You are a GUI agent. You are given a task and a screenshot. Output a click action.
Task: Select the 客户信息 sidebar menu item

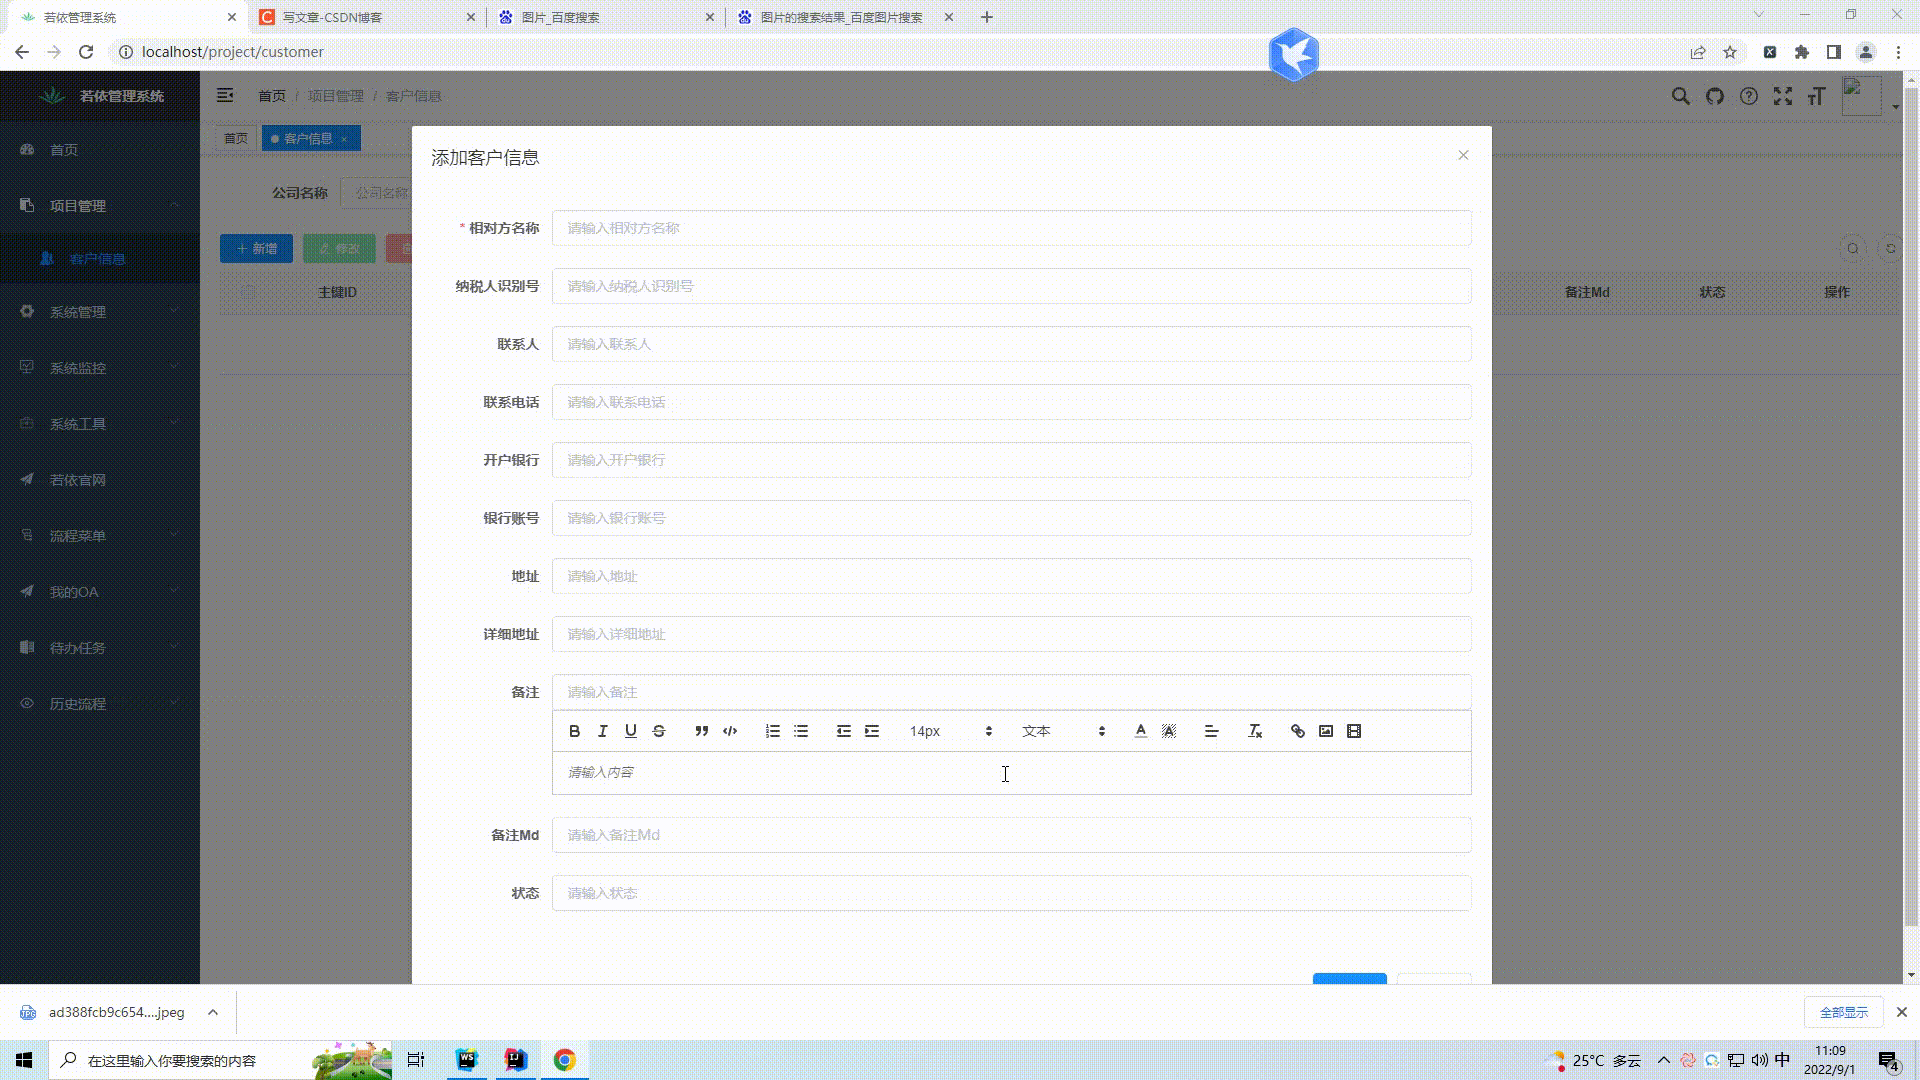(97, 258)
